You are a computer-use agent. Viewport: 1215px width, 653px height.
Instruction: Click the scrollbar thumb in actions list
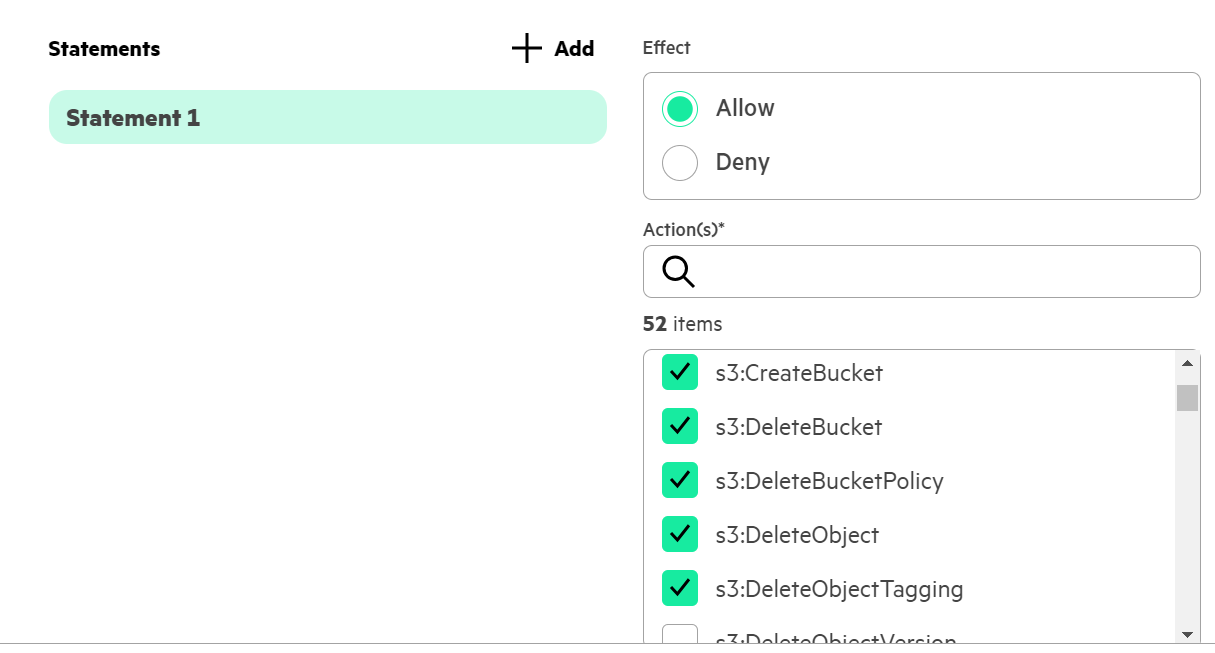click(1187, 398)
